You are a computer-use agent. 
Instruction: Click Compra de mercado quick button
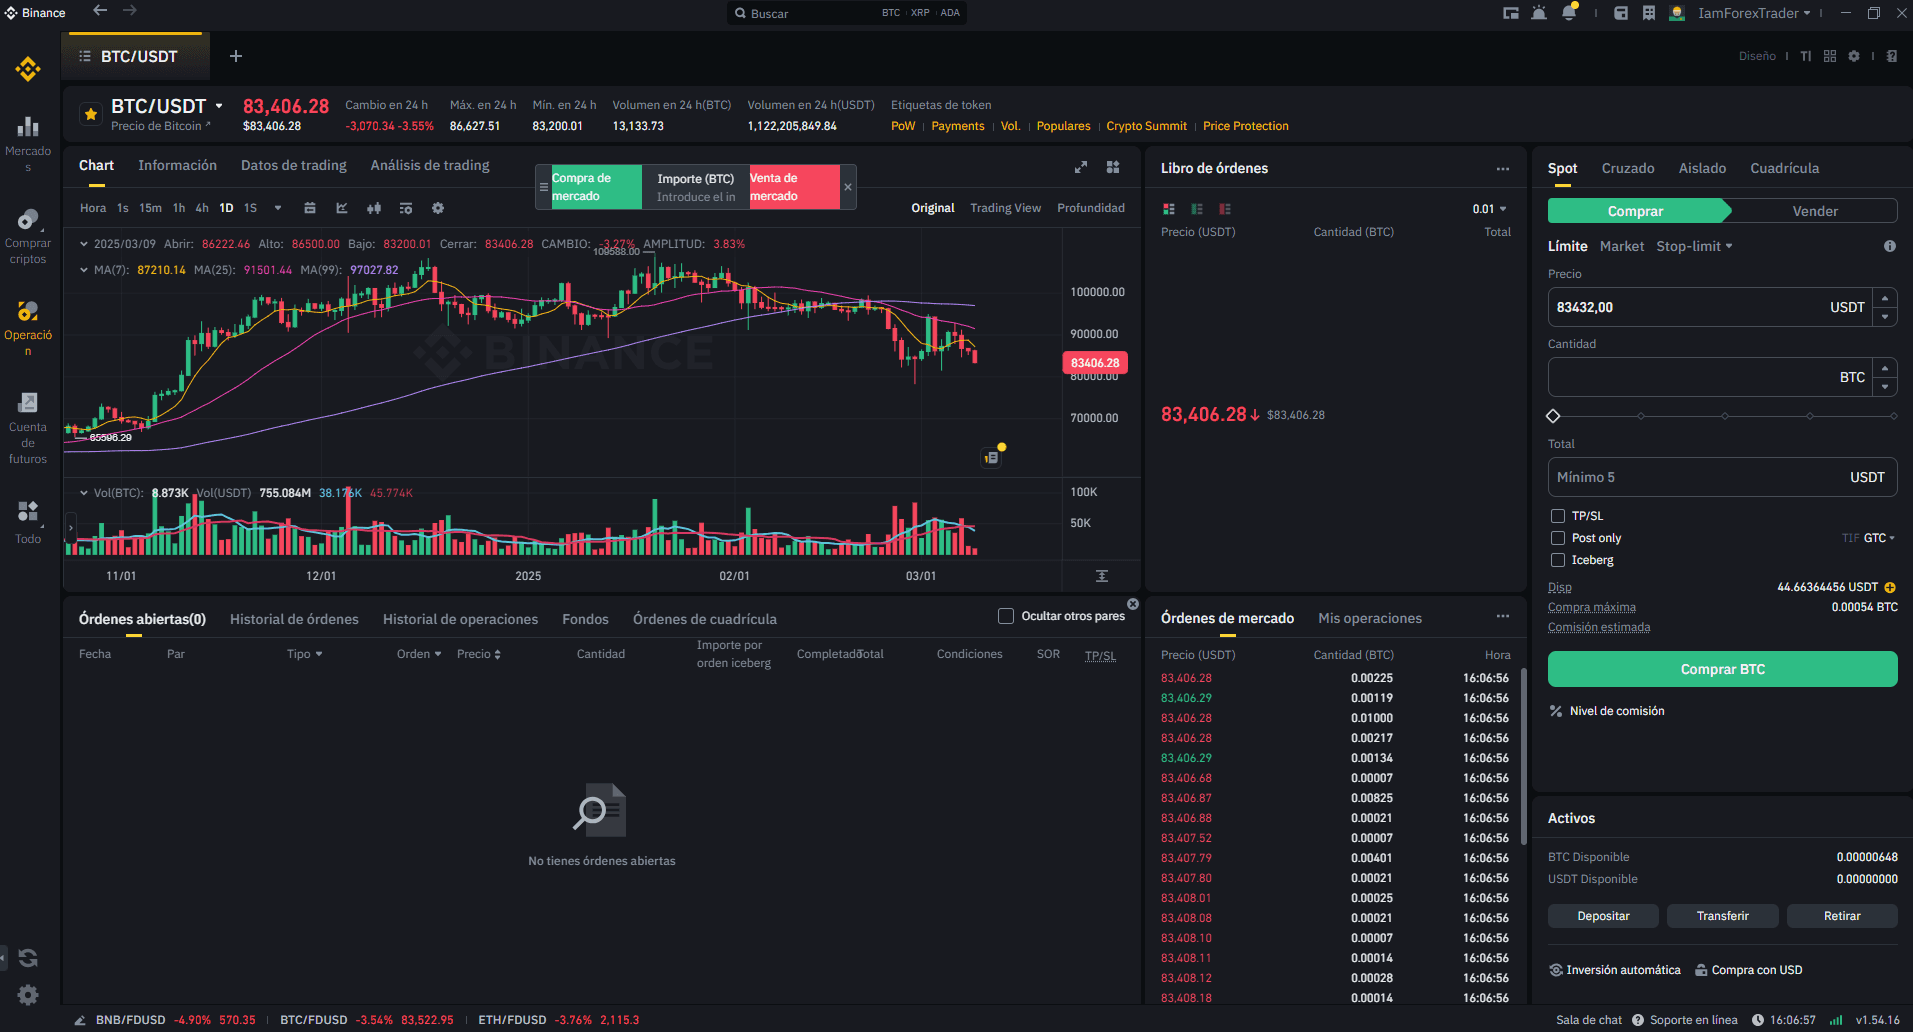[x=596, y=187]
